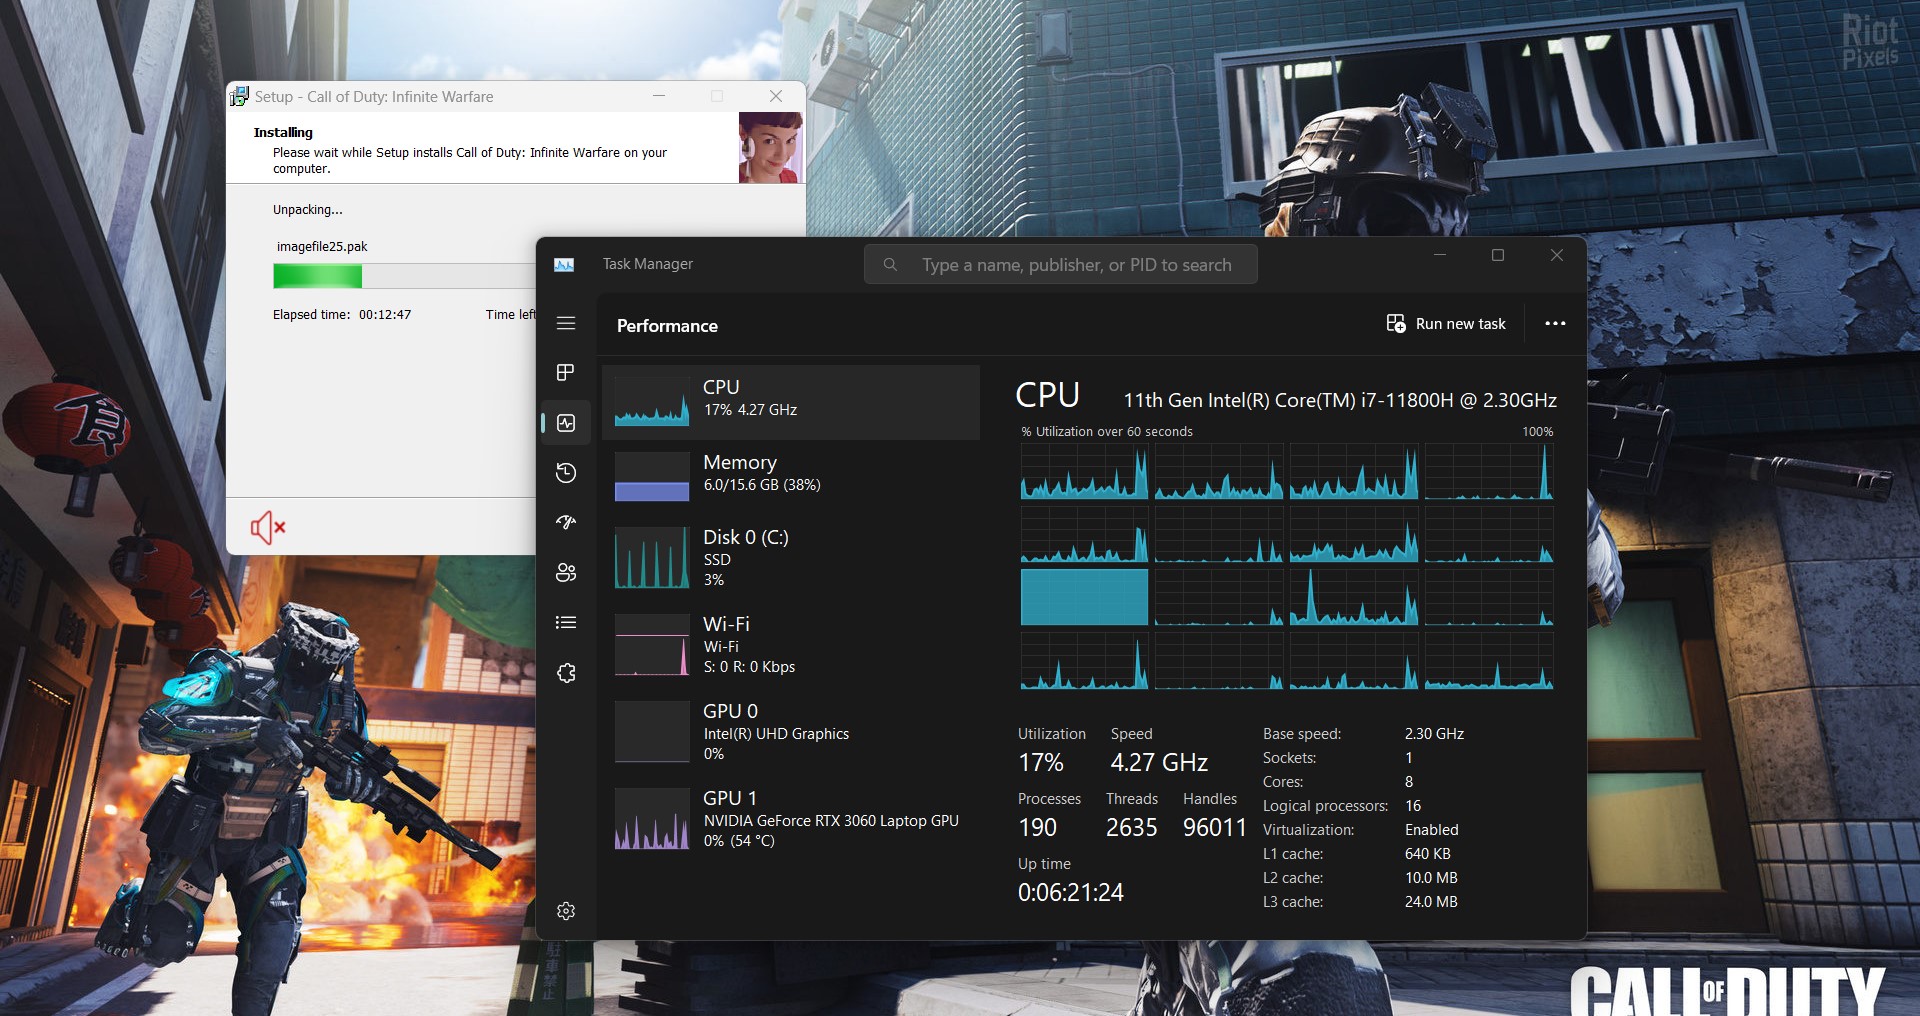Select Performance page icon in sidebar

point(566,423)
